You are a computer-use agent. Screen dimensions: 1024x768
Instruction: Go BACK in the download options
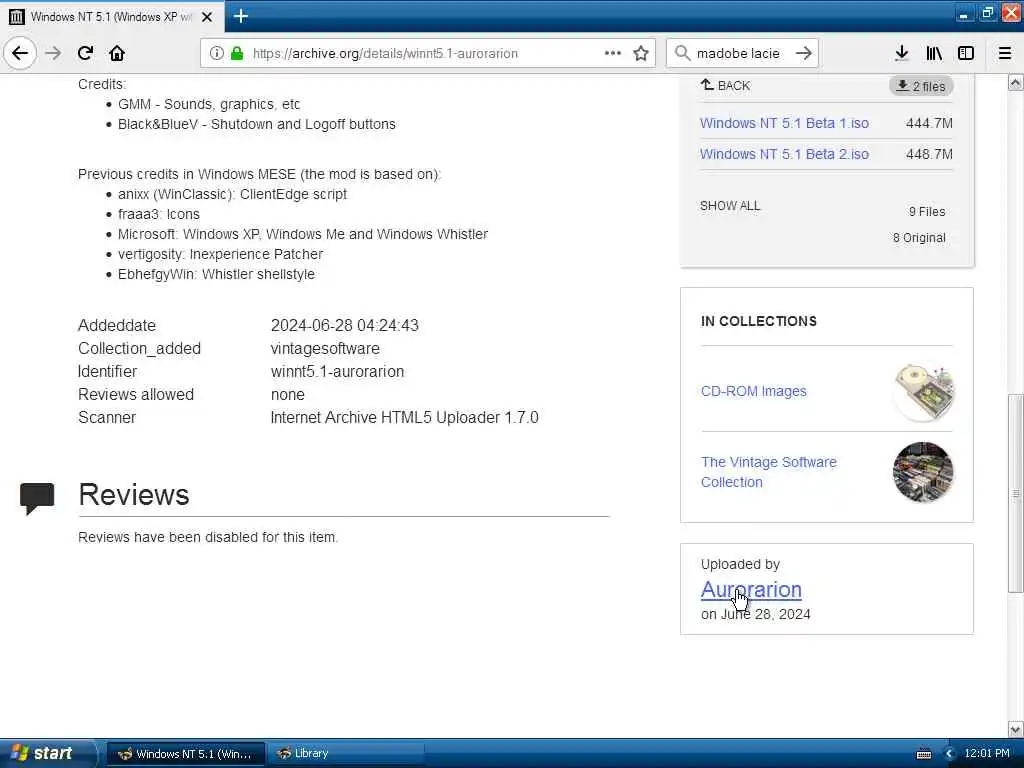[x=726, y=86]
